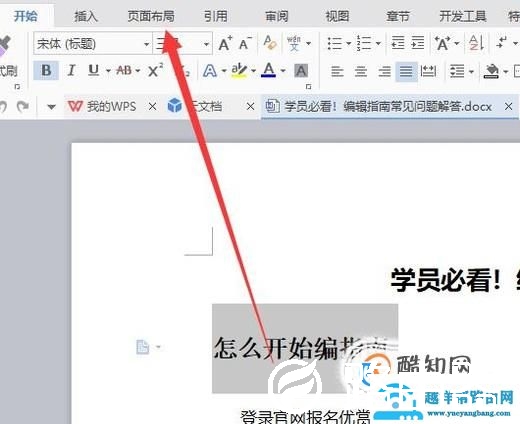Expand numbered list style dropdown arrow
Viewport: 520px width, 424px height.
(378, 43)
